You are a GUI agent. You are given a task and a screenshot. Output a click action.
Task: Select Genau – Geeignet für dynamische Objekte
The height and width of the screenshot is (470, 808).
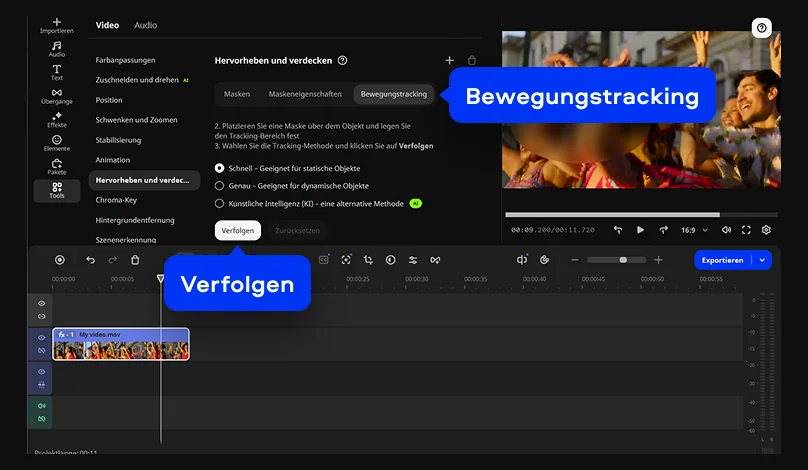(292, 186)
